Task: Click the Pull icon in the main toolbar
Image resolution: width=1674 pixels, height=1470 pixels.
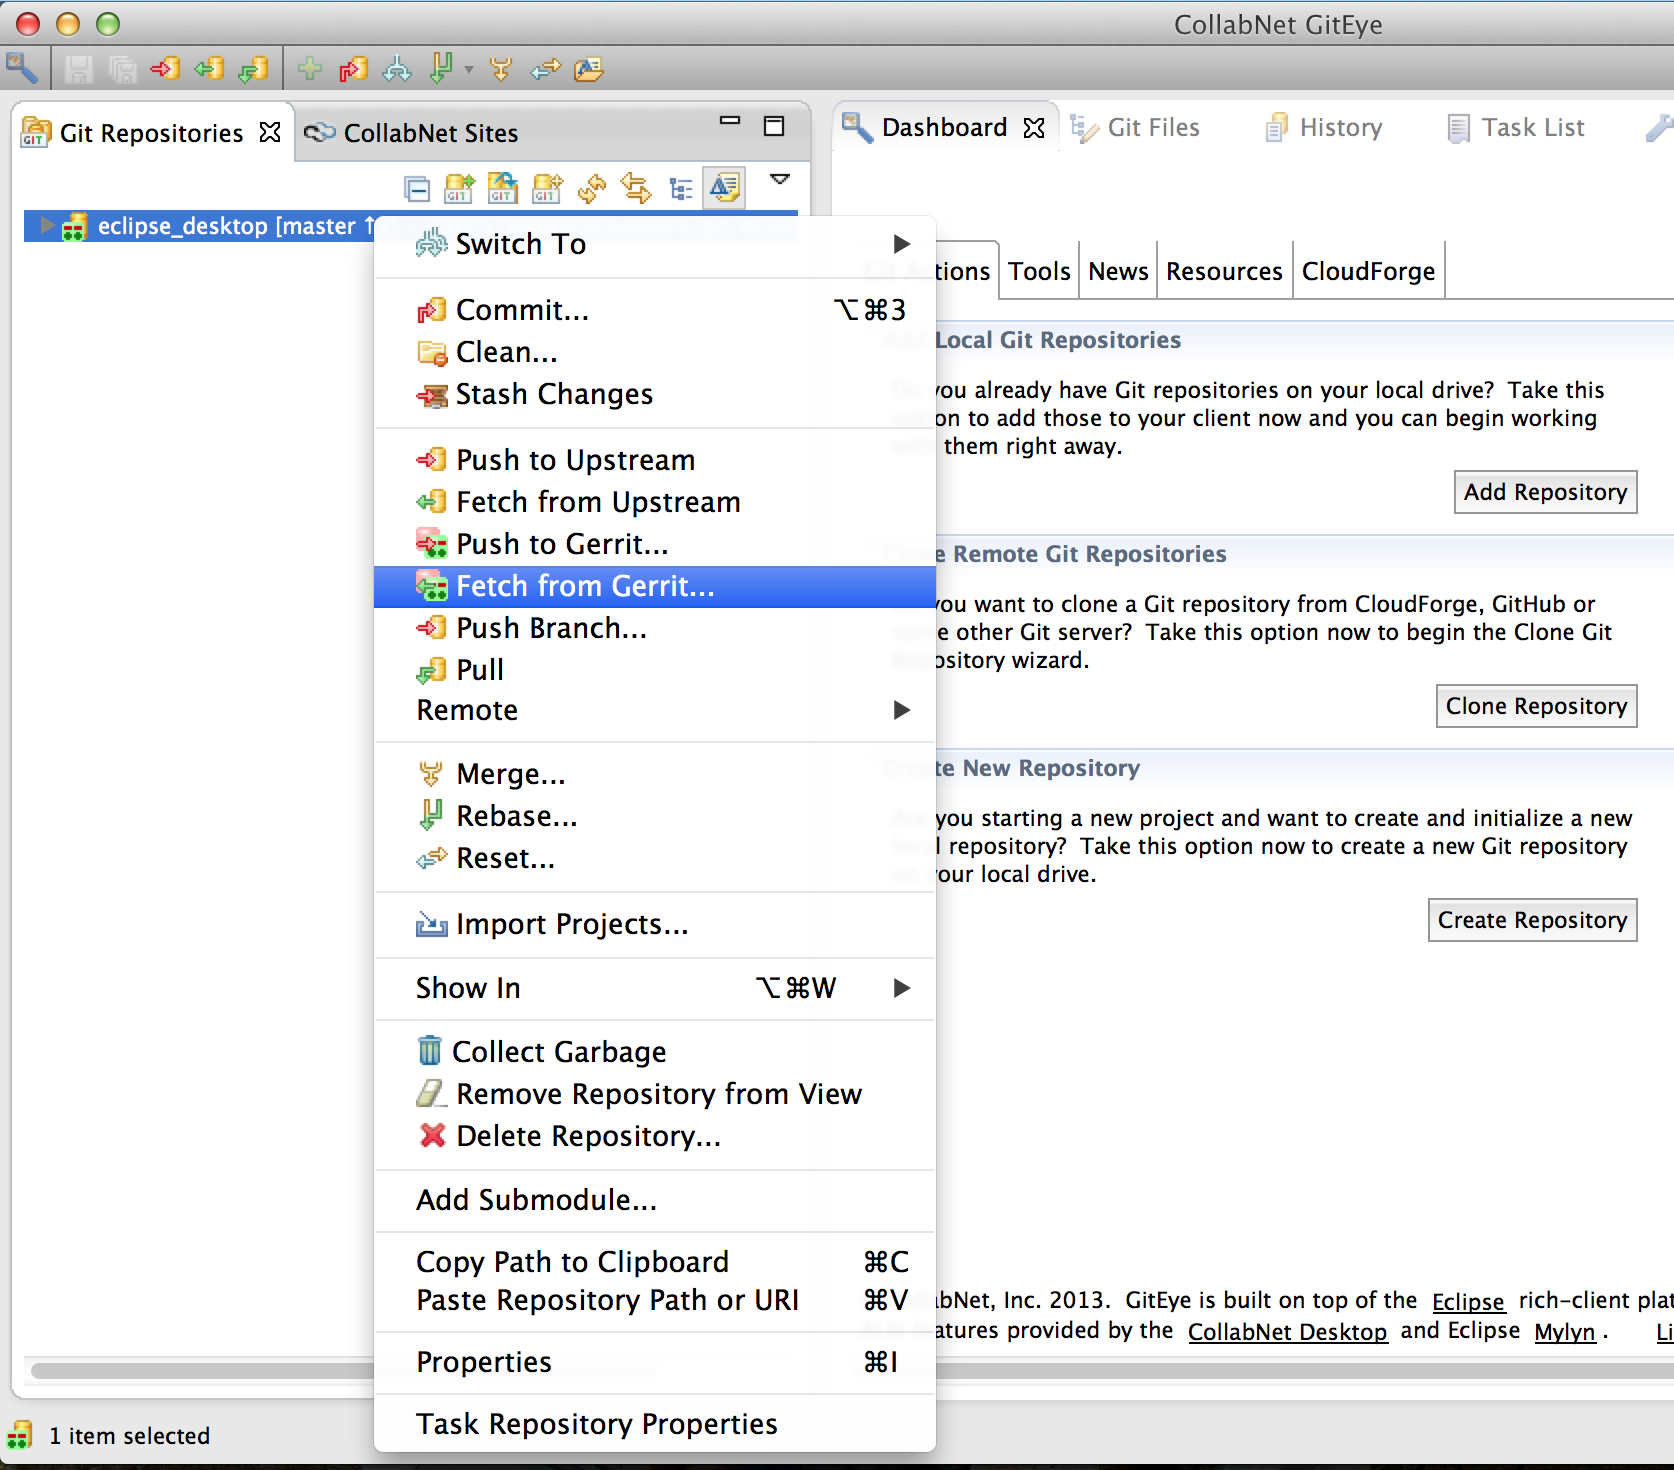Action: [253, 68]
